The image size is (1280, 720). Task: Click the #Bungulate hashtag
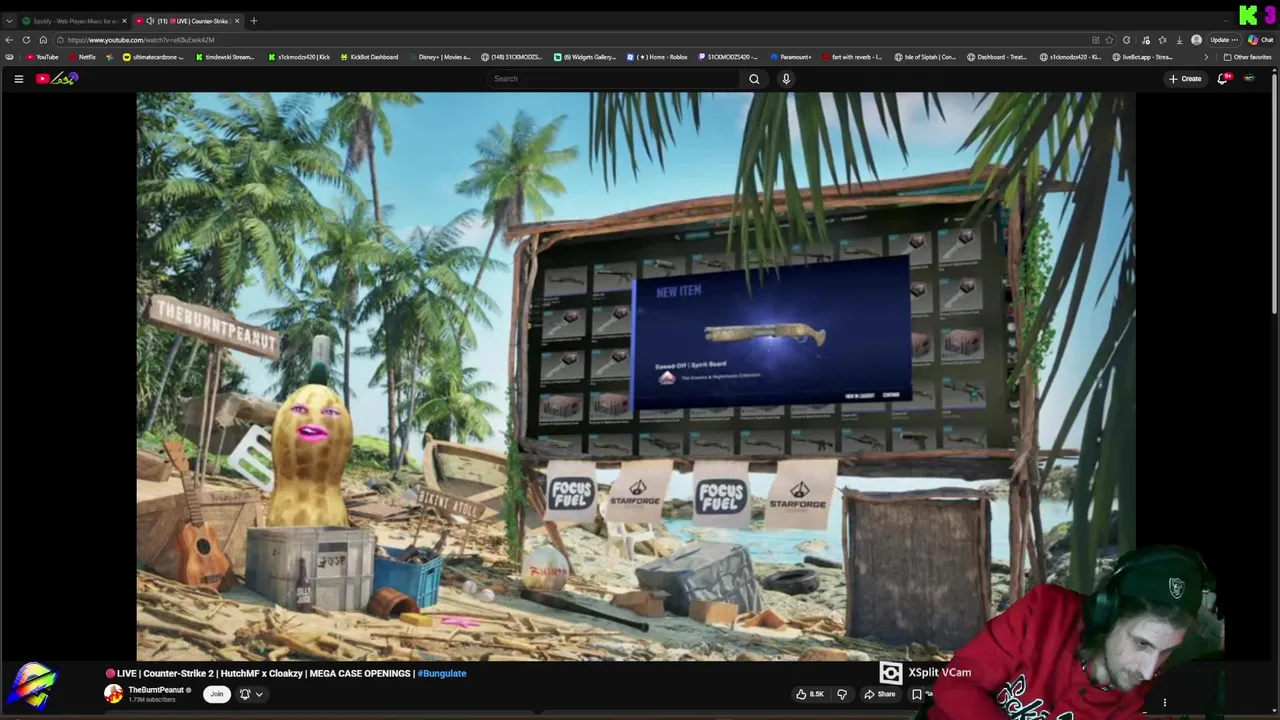(x=442, y=673)
